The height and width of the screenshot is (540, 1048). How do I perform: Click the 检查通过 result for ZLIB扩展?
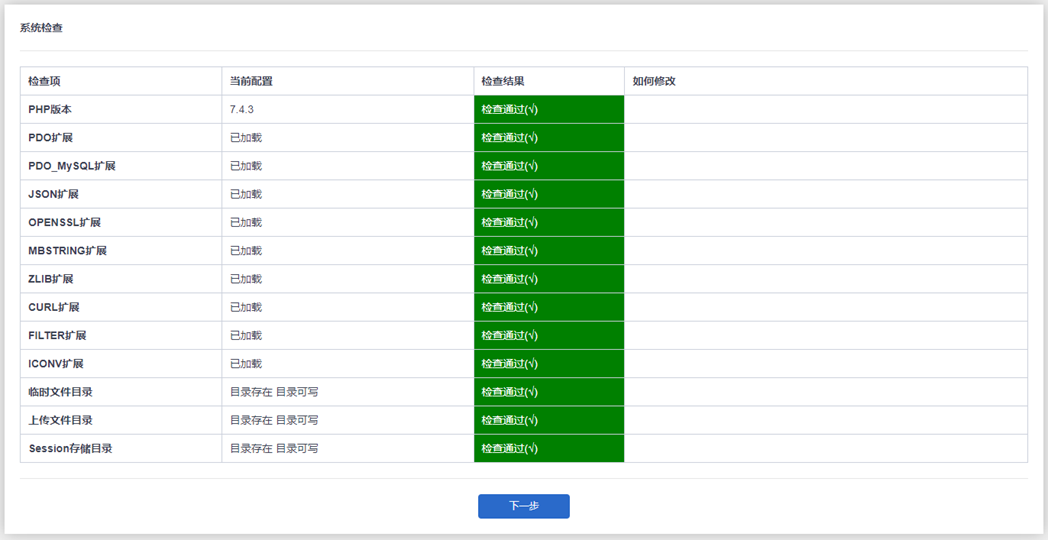[548, 279]
